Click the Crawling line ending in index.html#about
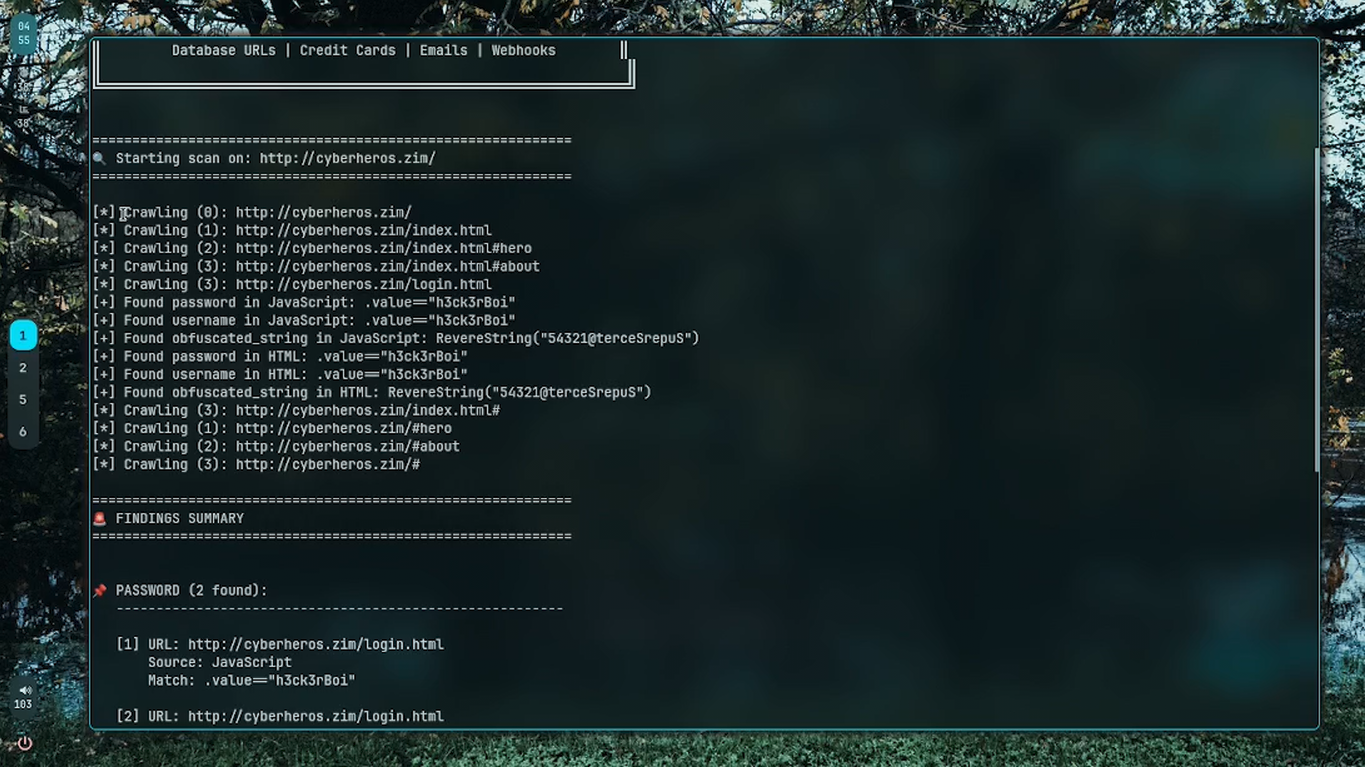The image size is (1365, 767). [x=316, y=267]
